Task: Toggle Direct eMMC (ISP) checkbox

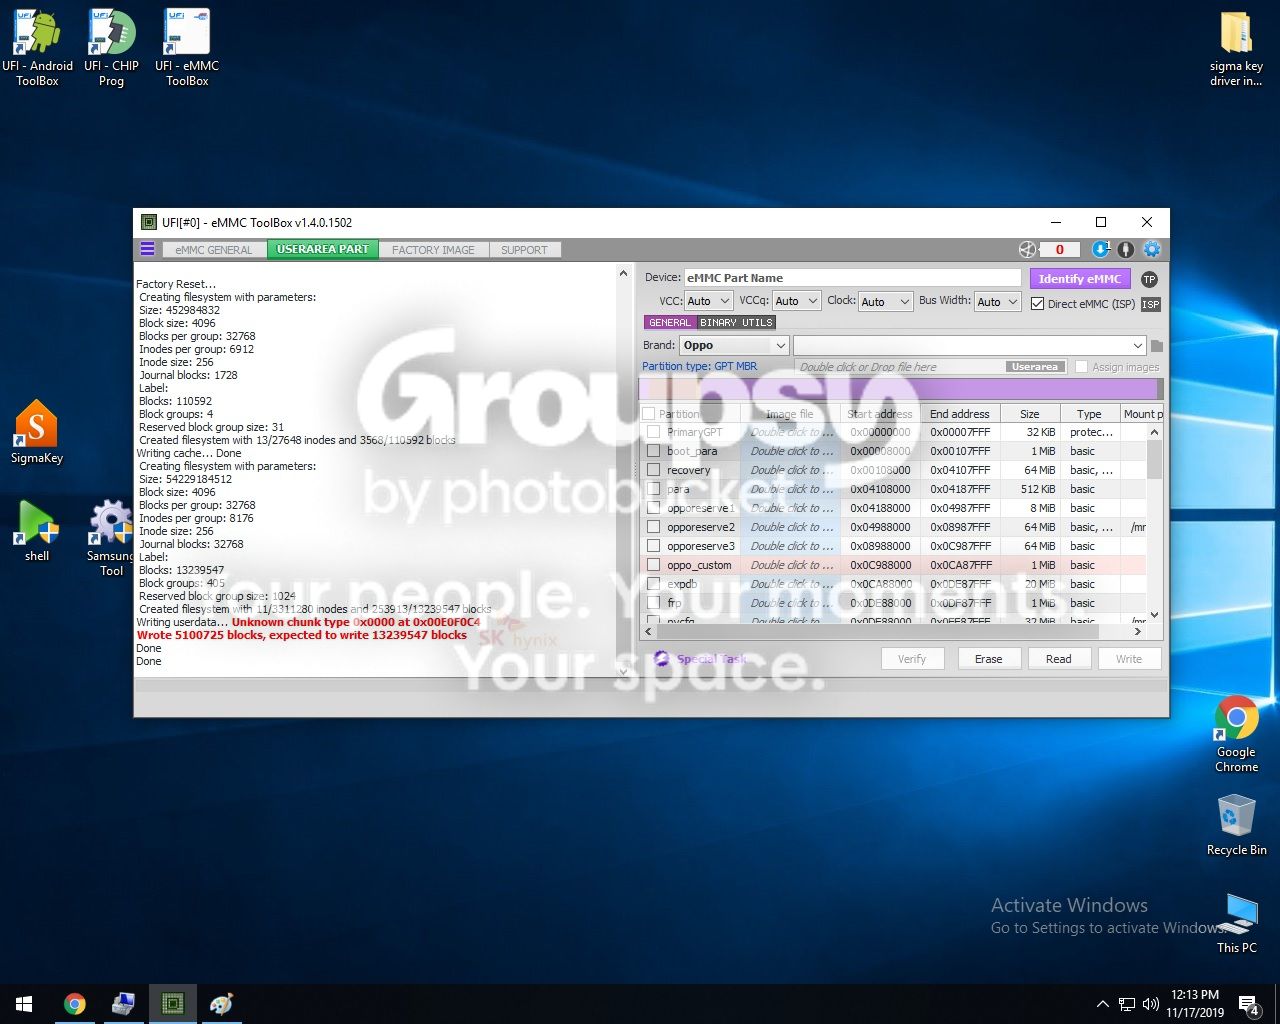Action: [1038, 304]
